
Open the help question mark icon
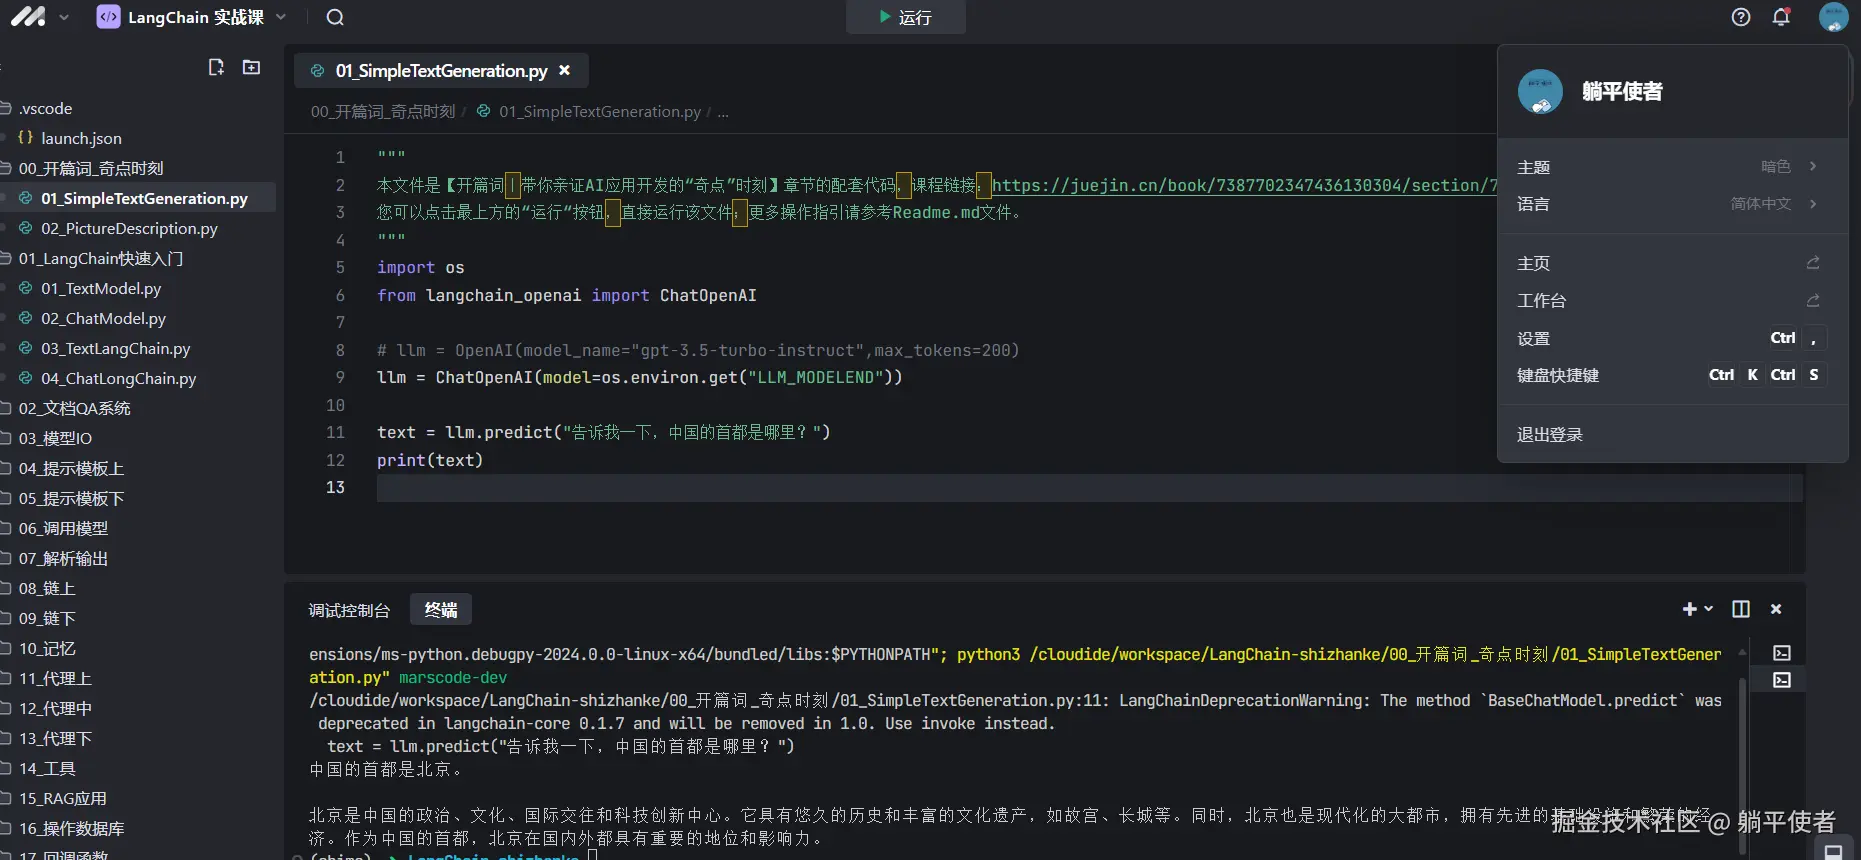click(1741, 17)
